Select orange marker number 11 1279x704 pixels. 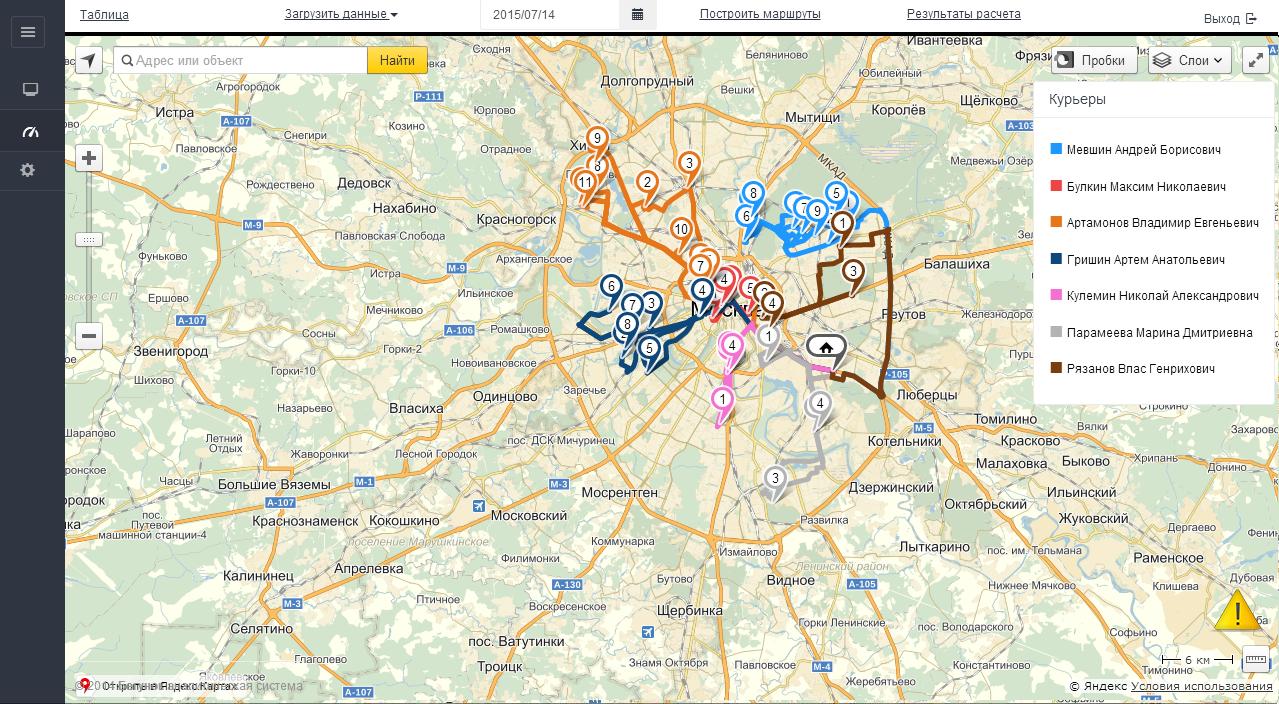point(585,182)
